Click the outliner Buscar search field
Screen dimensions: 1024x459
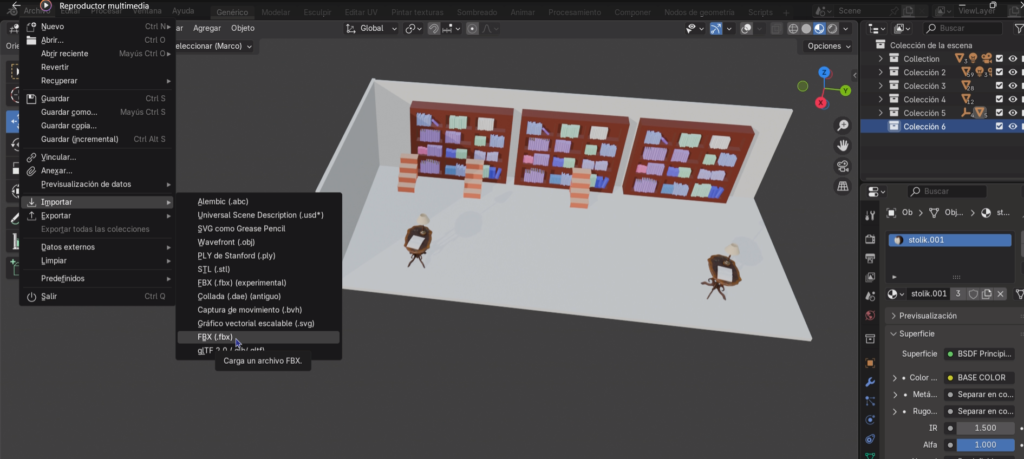tap(960, 29)
